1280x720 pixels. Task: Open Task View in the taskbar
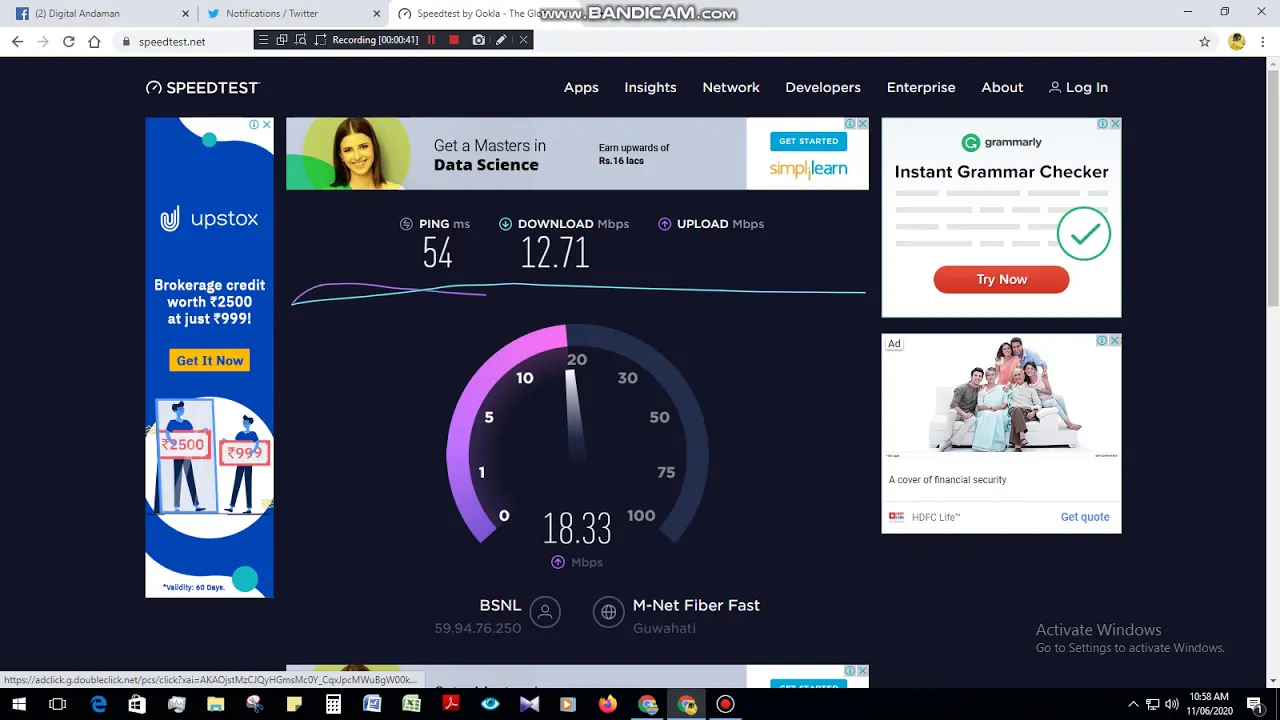click(57, 705)
